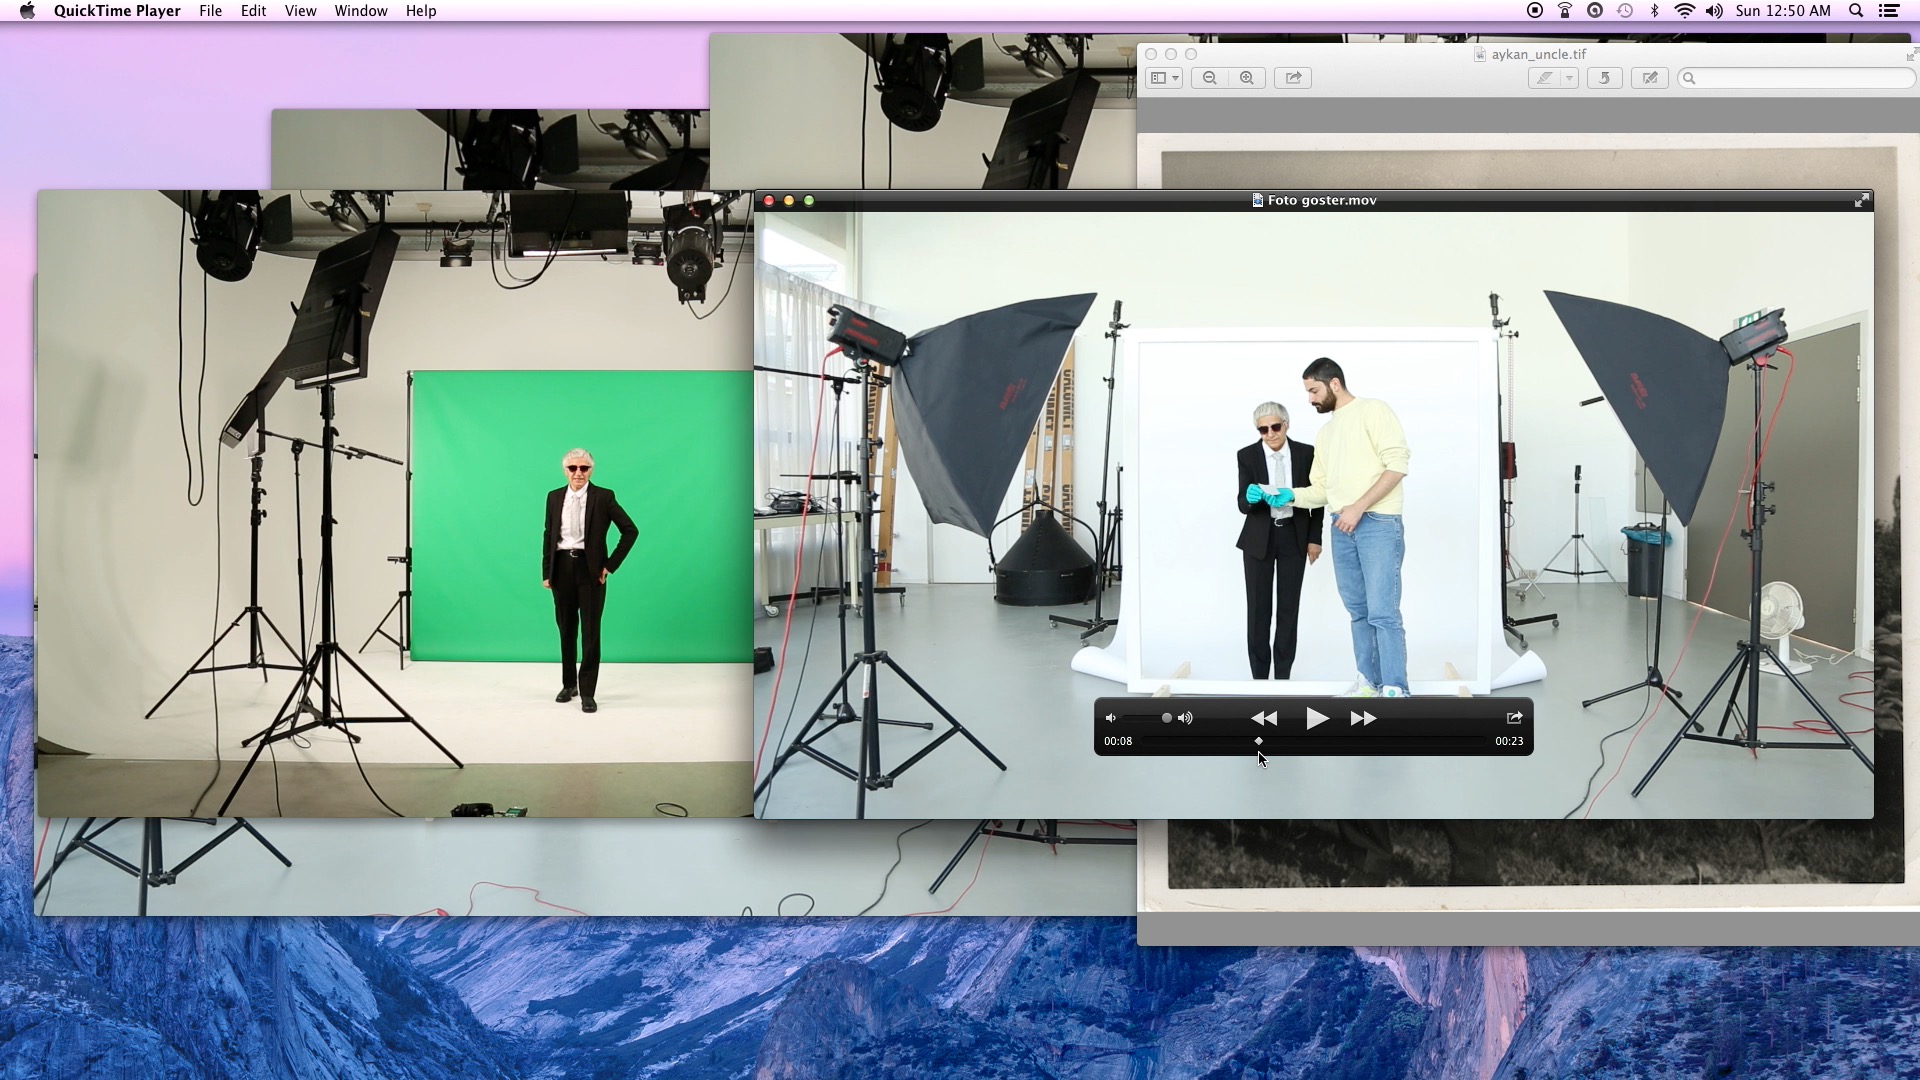The height and width of the screenshot is (1080, 1920).
Task: Rotate the image using Preview's rotate button
Action: click(1605, 78)
